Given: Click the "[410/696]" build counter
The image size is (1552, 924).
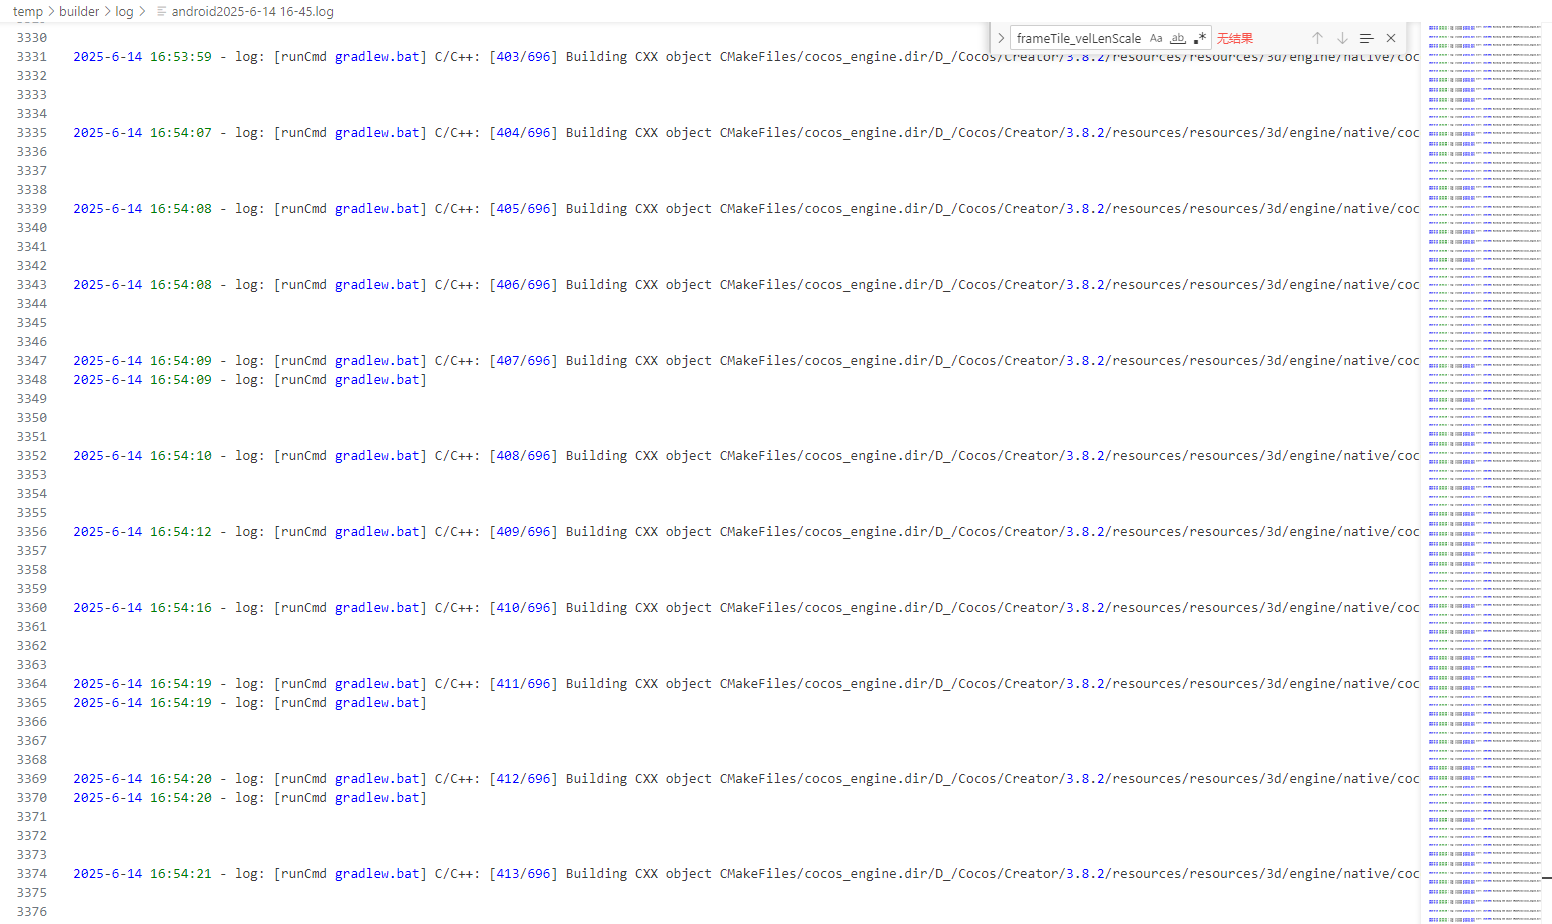Looking at the screenshot, I should pos(524,608).
